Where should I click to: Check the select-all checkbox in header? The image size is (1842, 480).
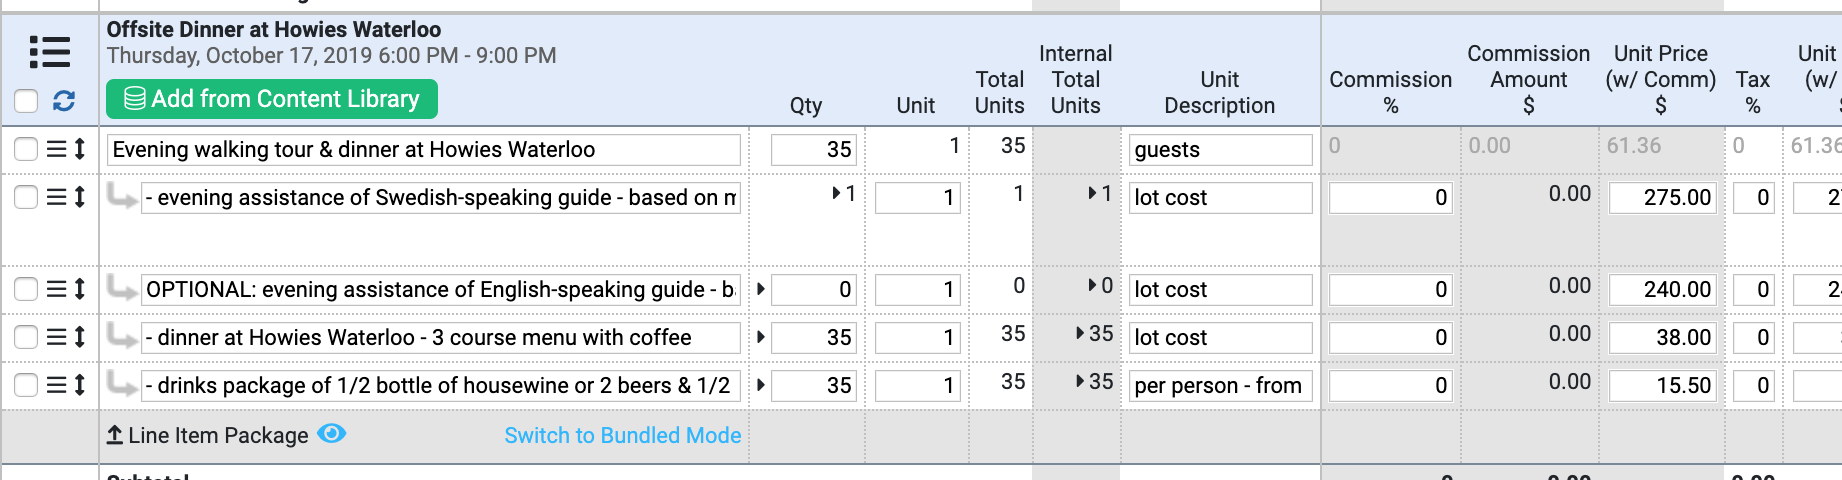click(27, 101)
